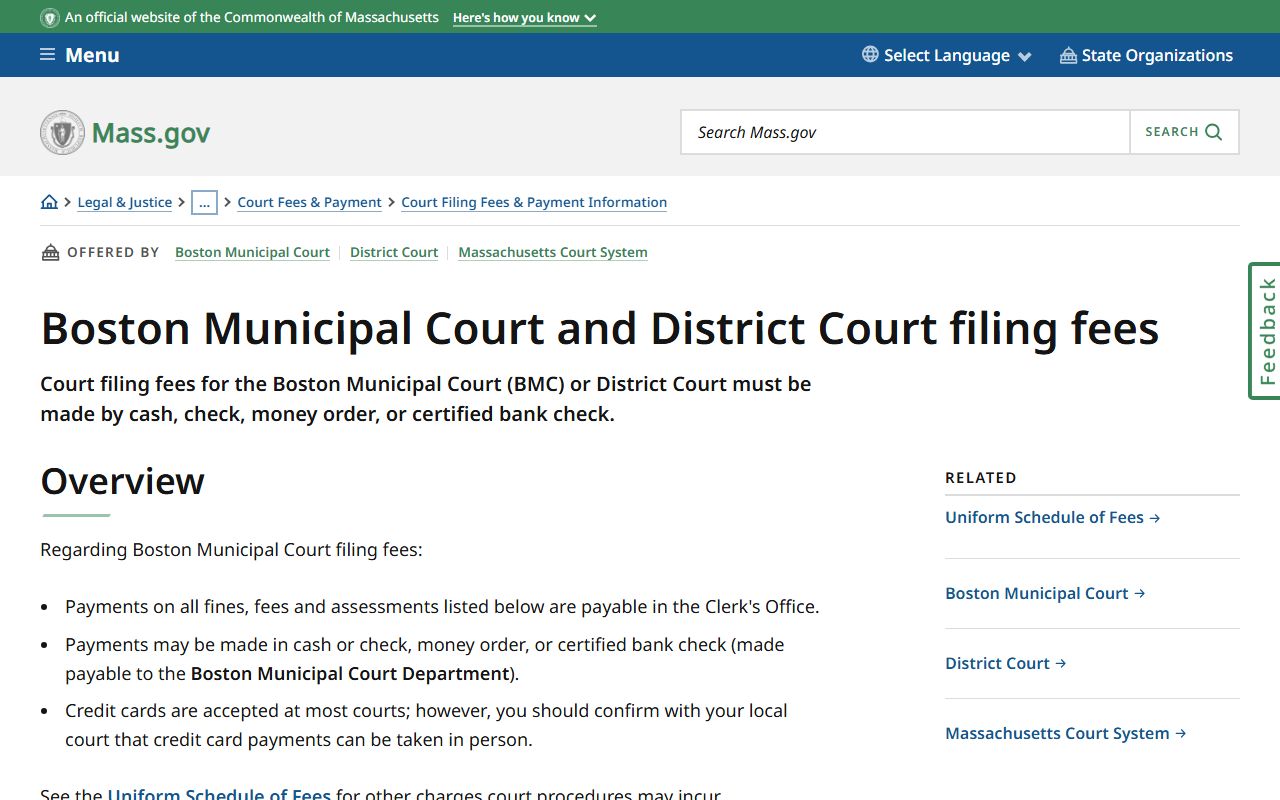Click the home breadcrumb icon
The height and width of the screenshot is (800, 1280).
click(49, 202)
